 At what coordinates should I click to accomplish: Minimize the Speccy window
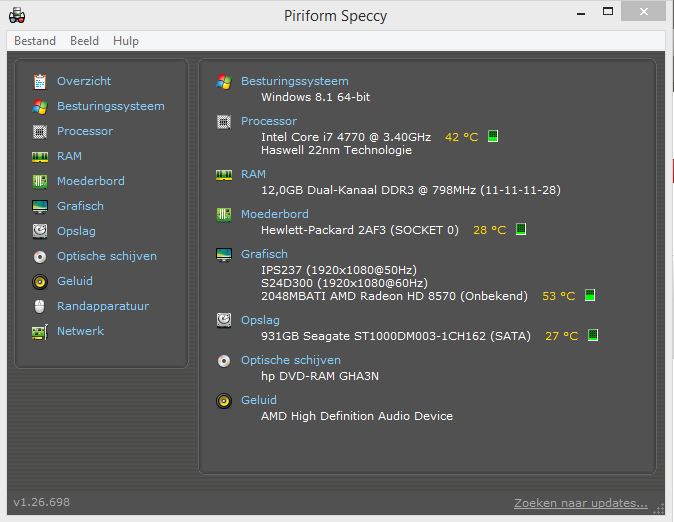coord(581,12)
